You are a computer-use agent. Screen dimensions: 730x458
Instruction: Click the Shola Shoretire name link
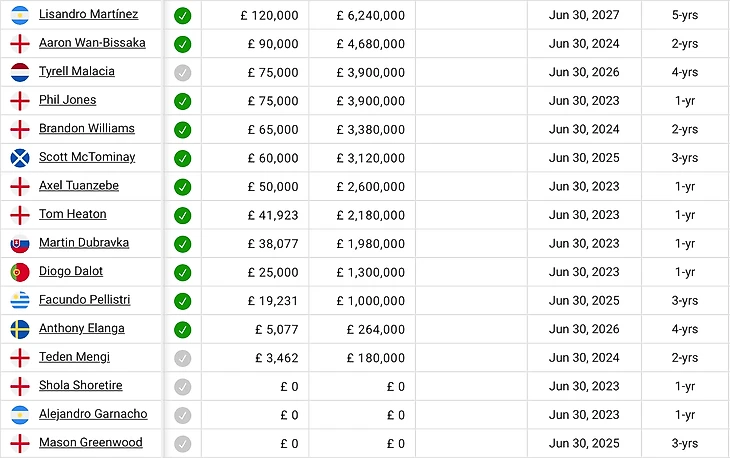point(80,386)
